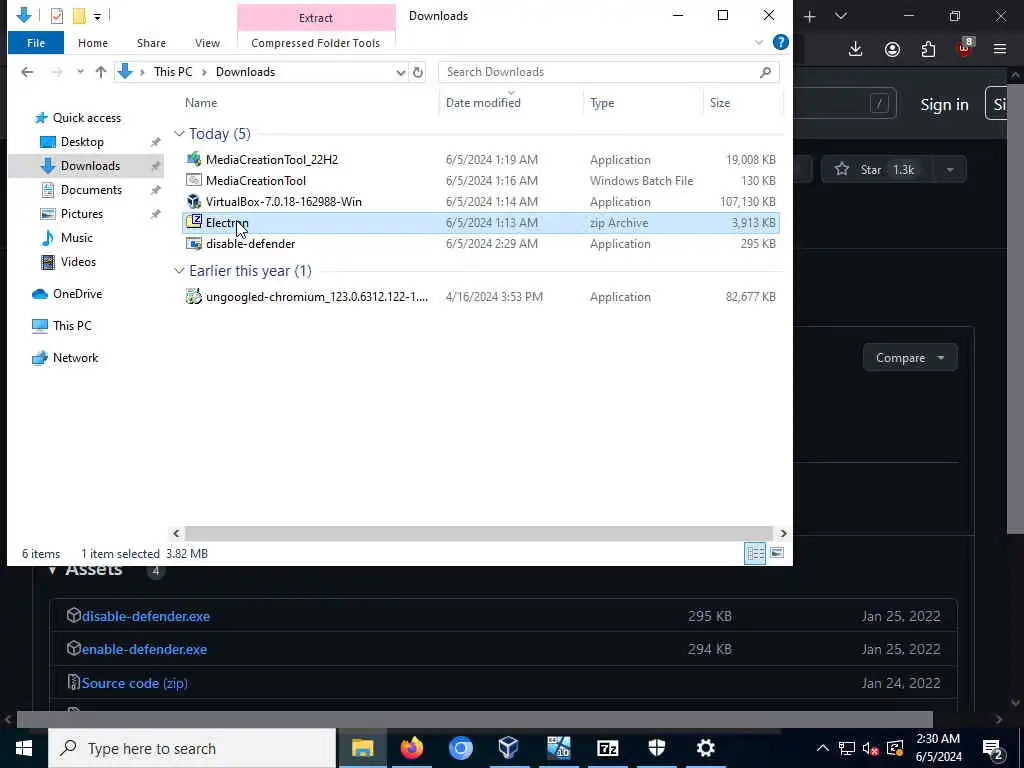Screen dimensions: 1024x768
Task: Click the GitHub Sign in link
Action: pos(944,104)
